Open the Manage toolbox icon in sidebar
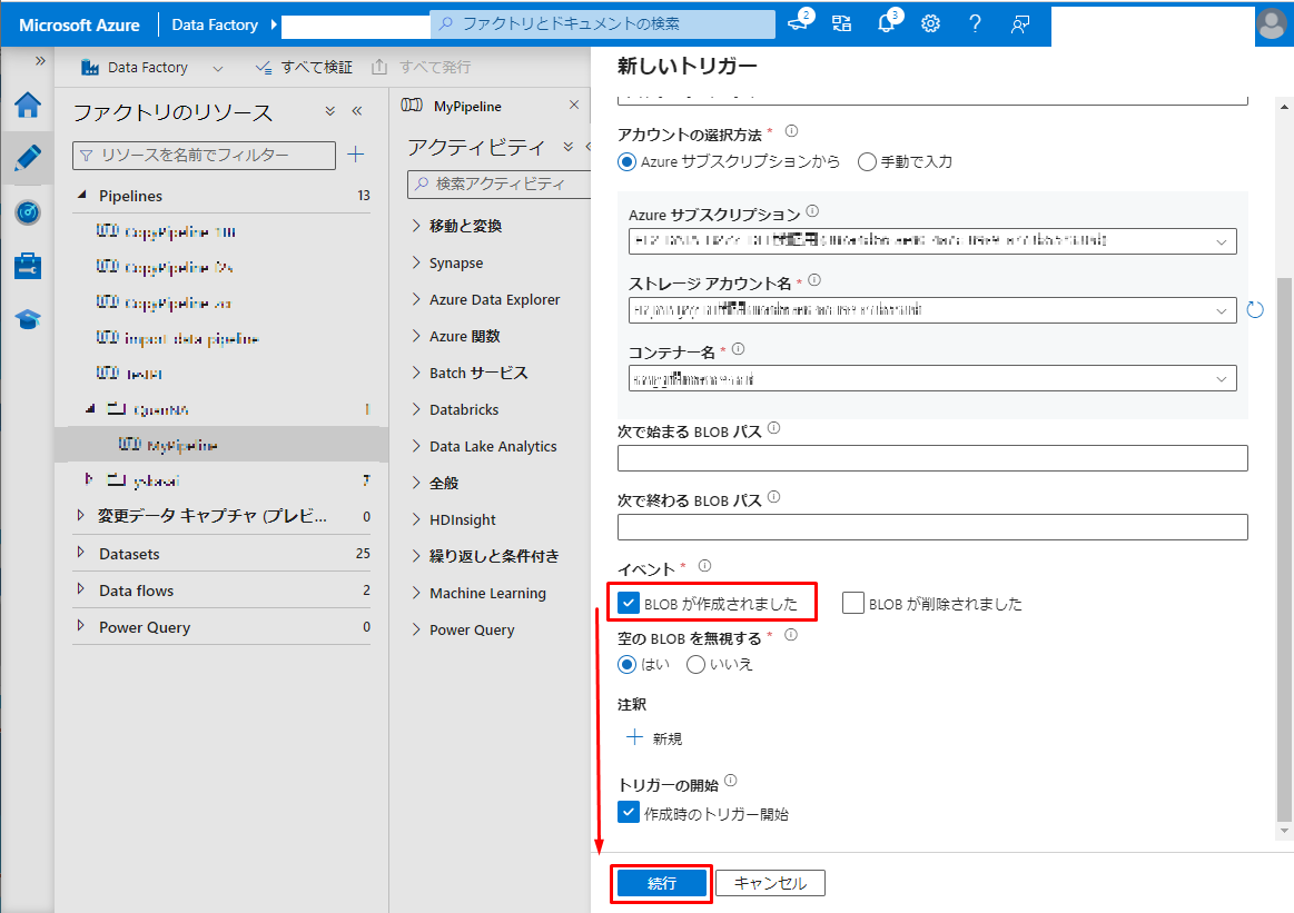This screenshot has width=1294, height=913. [x=28, y=265]
